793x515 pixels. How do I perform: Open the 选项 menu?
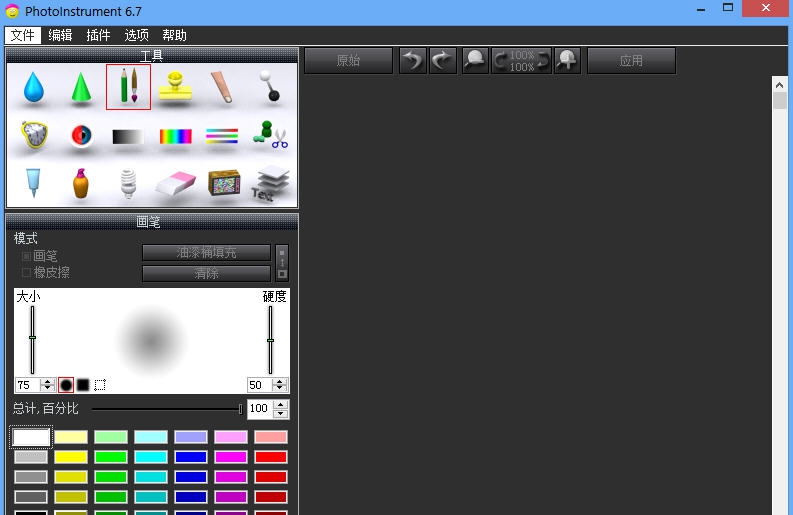[137, 35]
